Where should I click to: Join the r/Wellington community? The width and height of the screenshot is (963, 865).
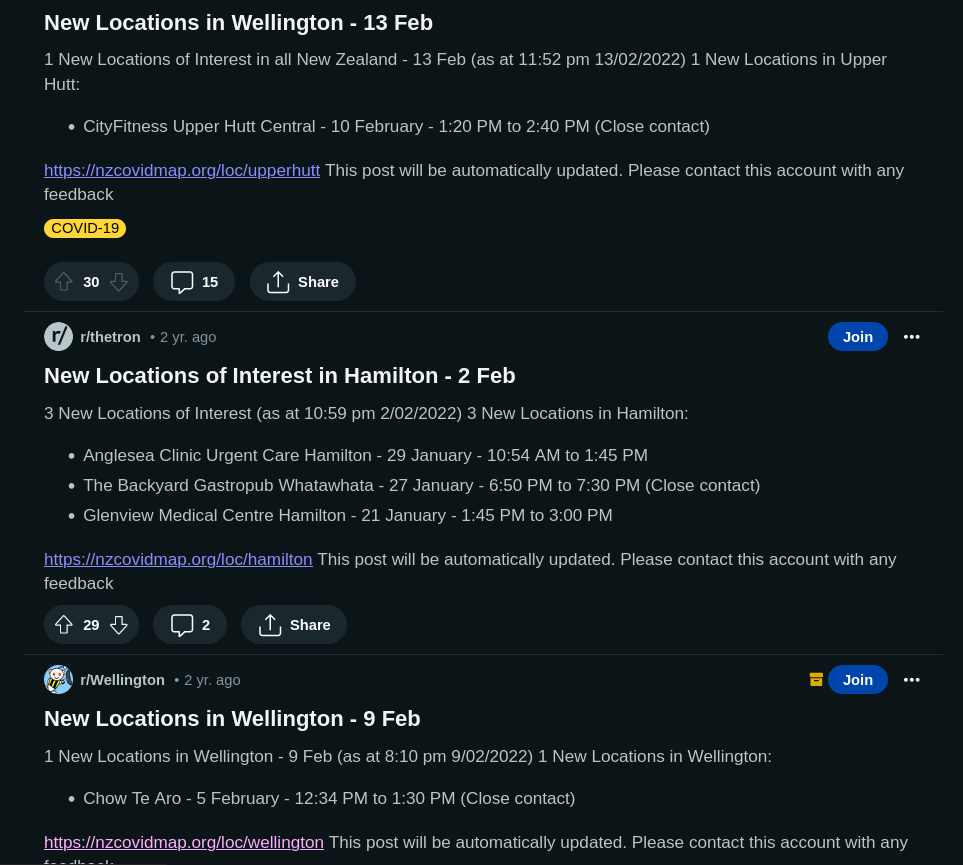(857, 680)
